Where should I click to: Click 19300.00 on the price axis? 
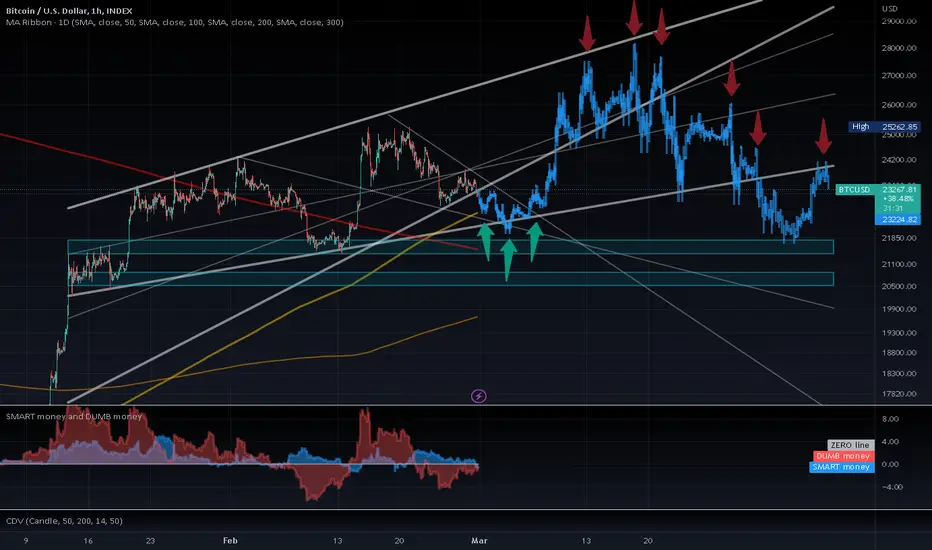(899, 333)
